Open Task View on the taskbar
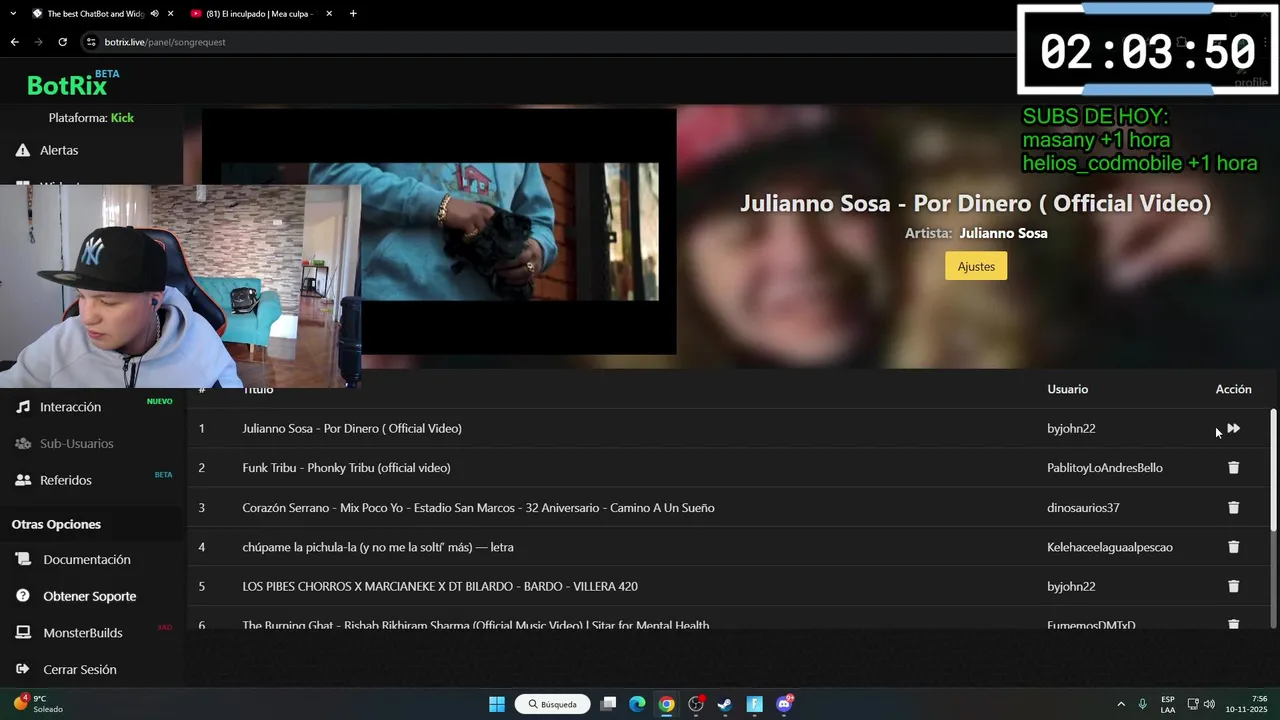This screenshot has width=1280, height=720. (x=608, y=704)
